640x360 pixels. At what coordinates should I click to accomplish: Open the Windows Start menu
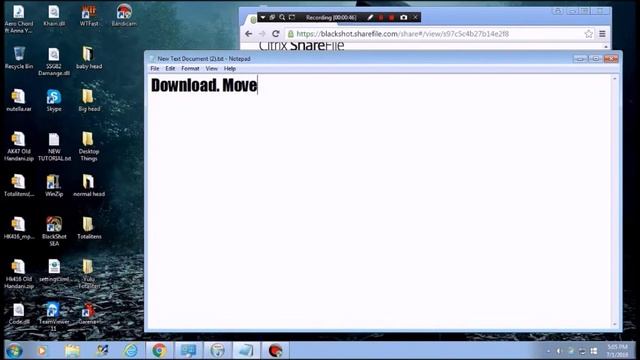[15, 351]
